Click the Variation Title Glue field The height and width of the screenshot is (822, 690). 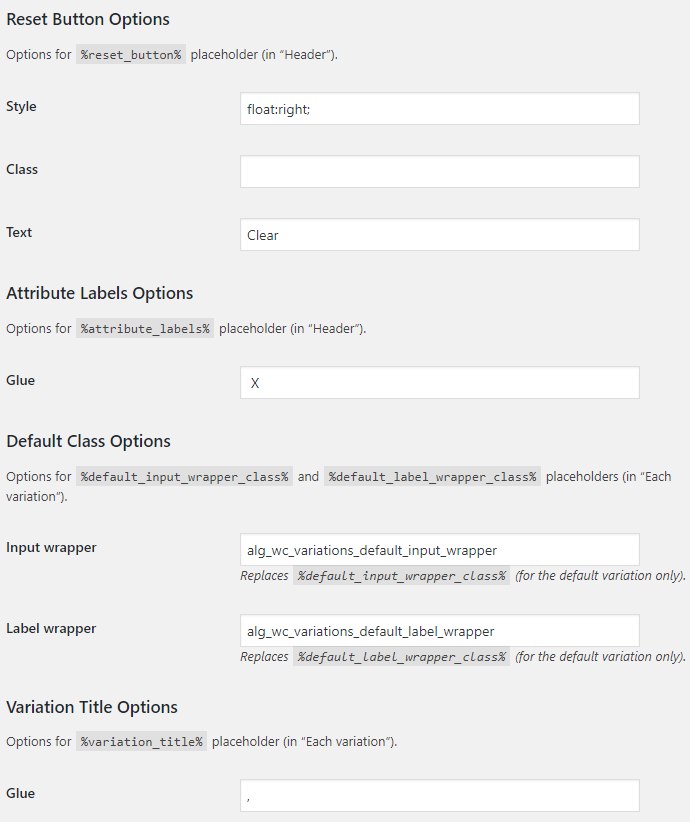coord(439,795)
